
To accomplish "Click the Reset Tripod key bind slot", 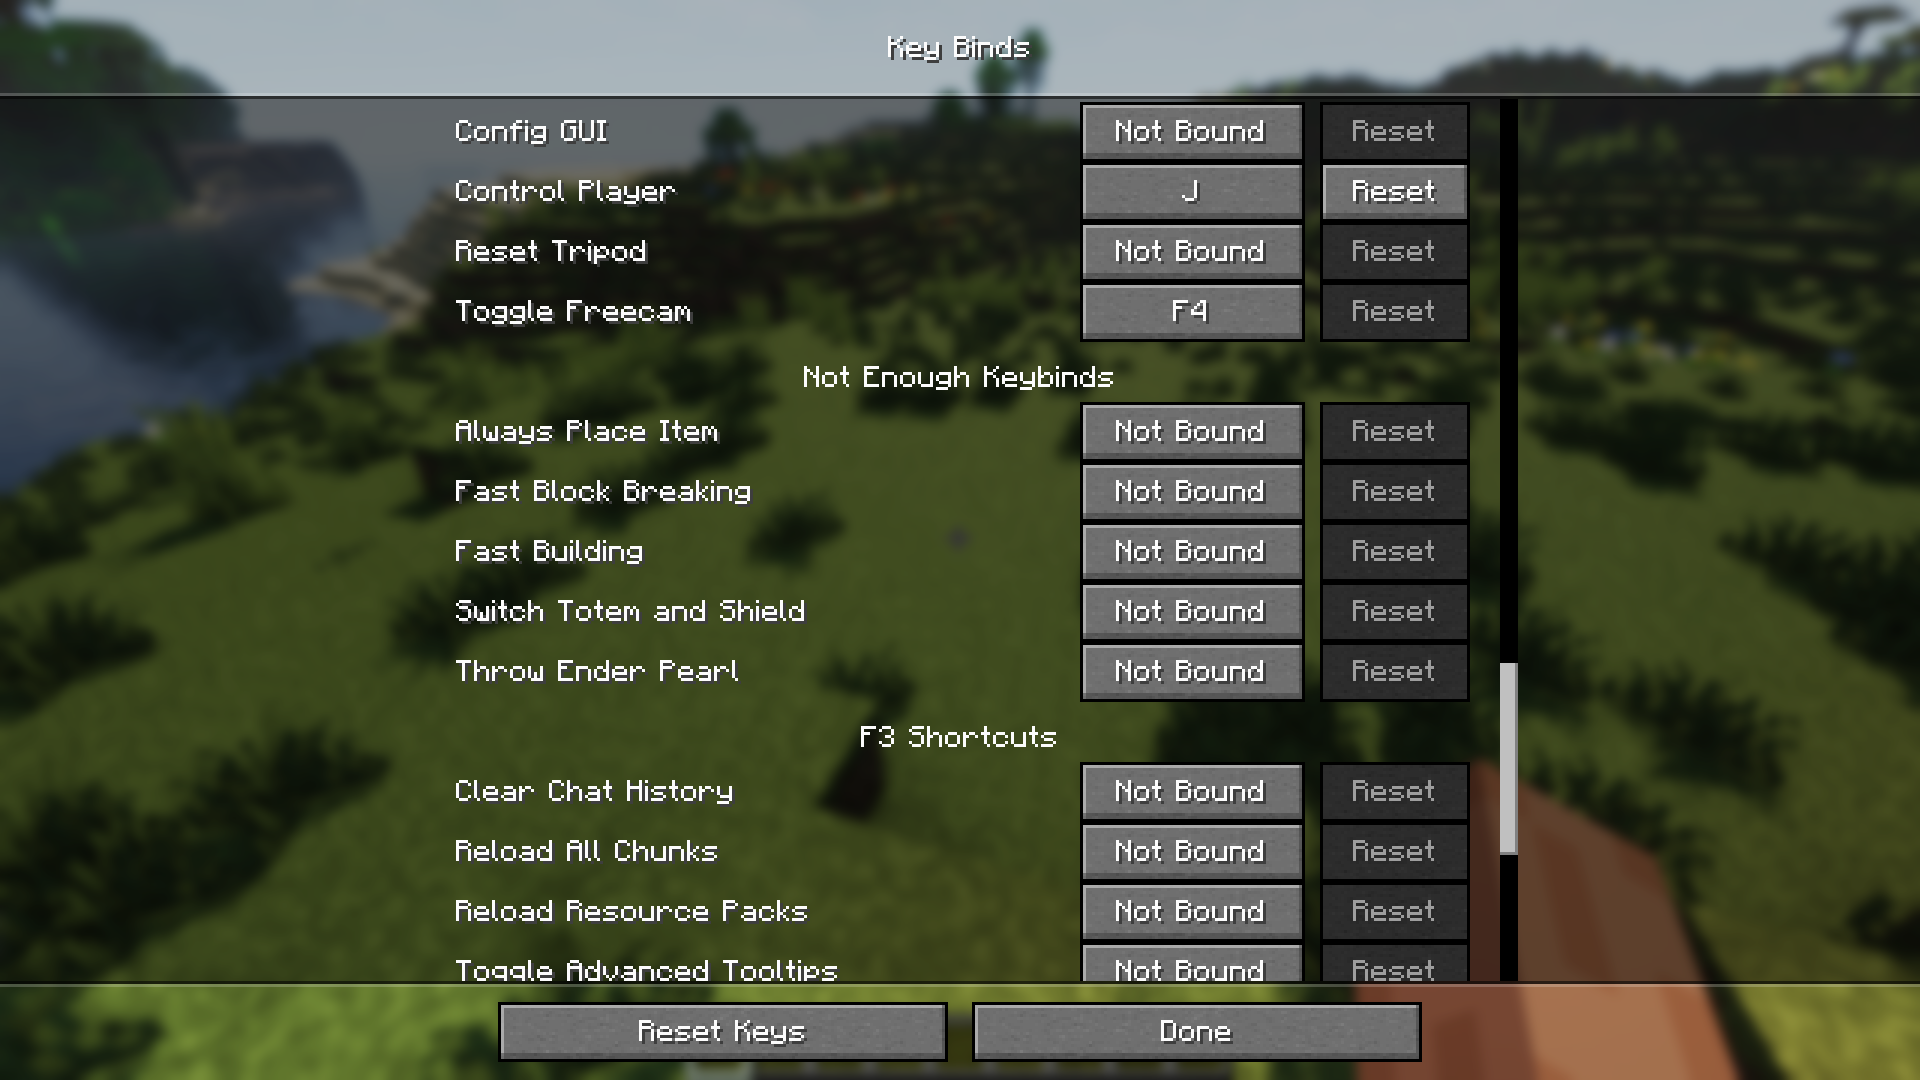I will pos(1188,251).
